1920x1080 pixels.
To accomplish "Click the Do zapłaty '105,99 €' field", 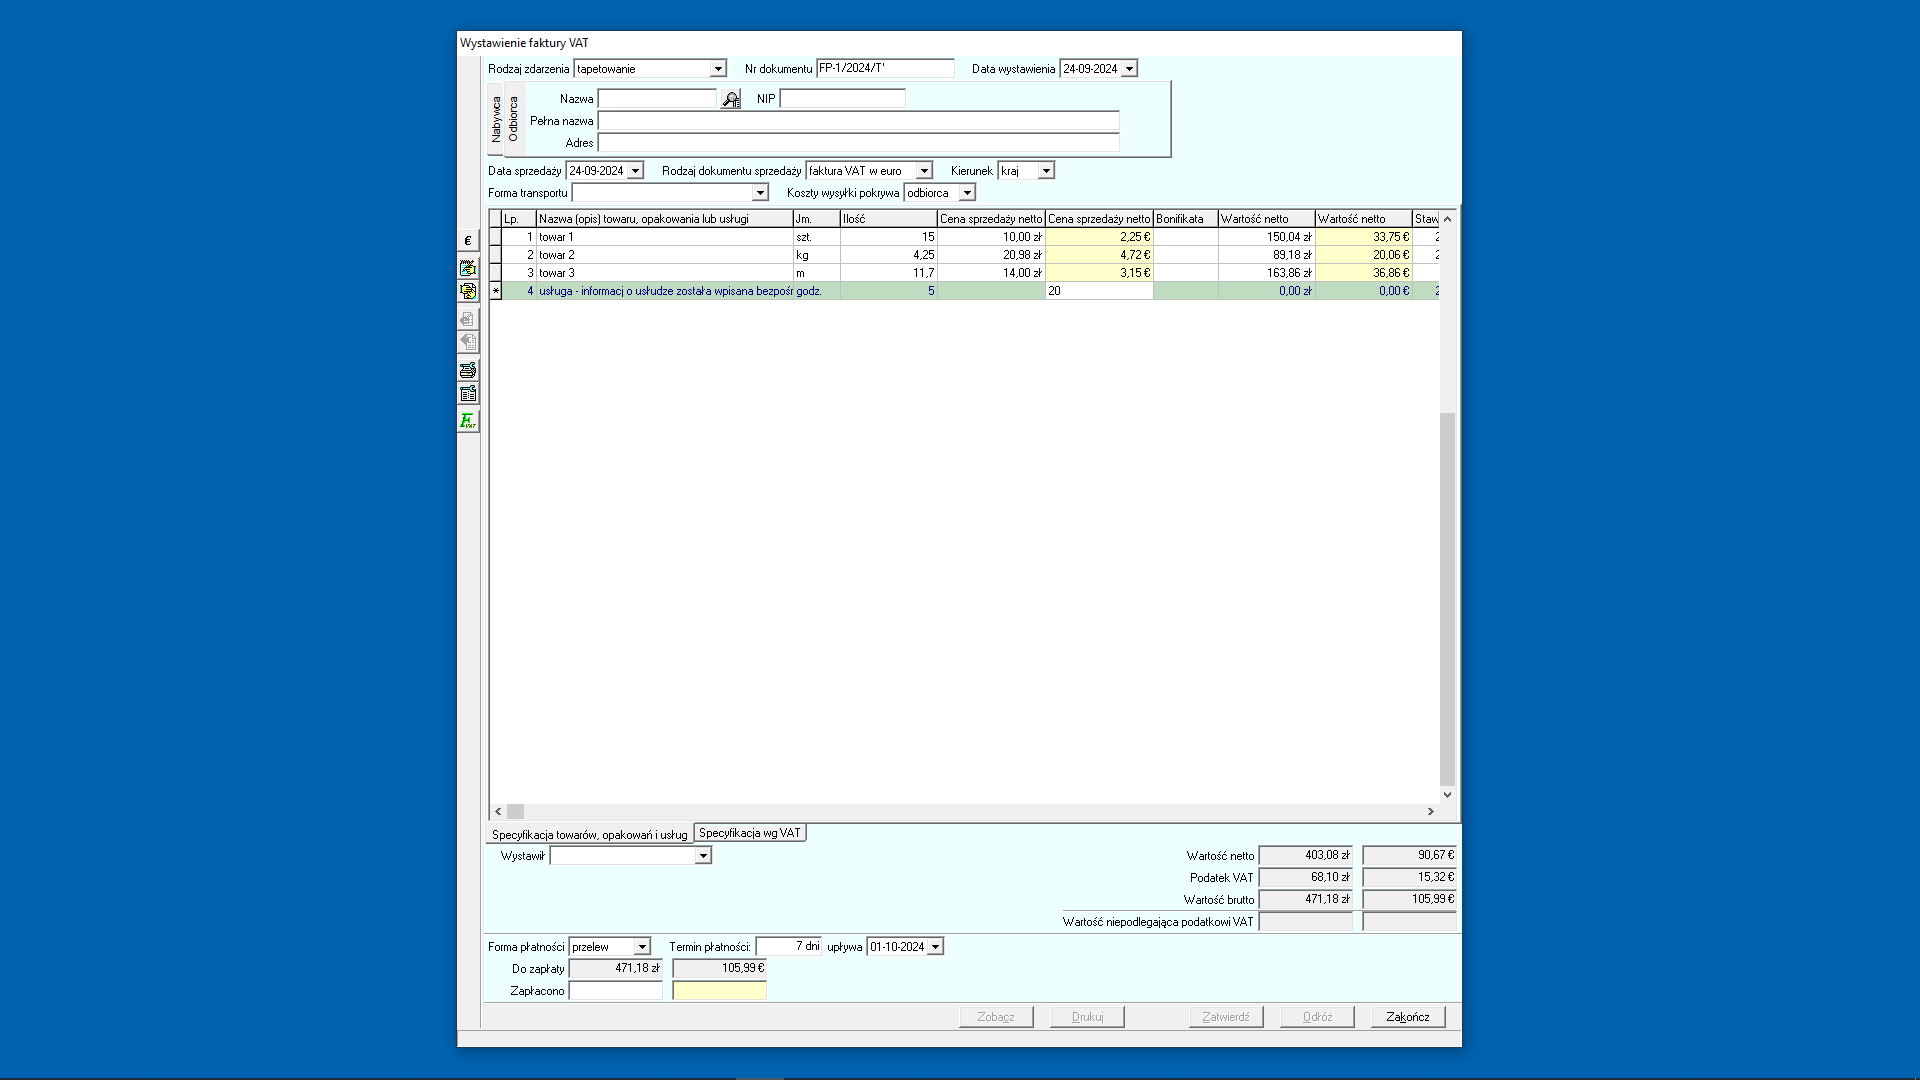I will pyautogui.click(x=719, y=968).
